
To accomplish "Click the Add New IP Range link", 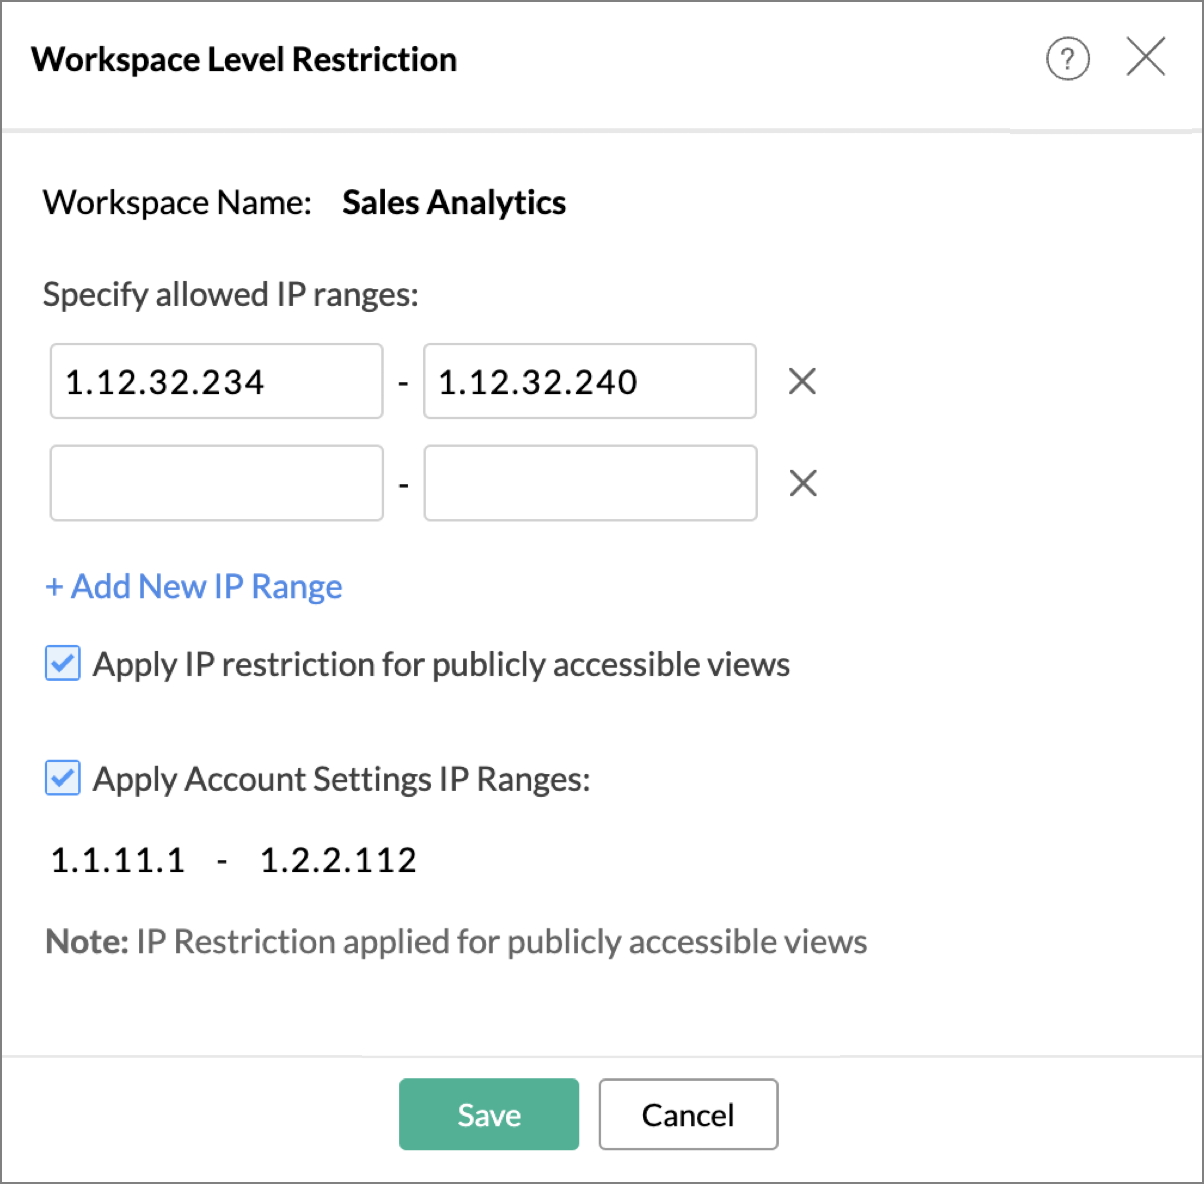I will (x=194, y=586).
